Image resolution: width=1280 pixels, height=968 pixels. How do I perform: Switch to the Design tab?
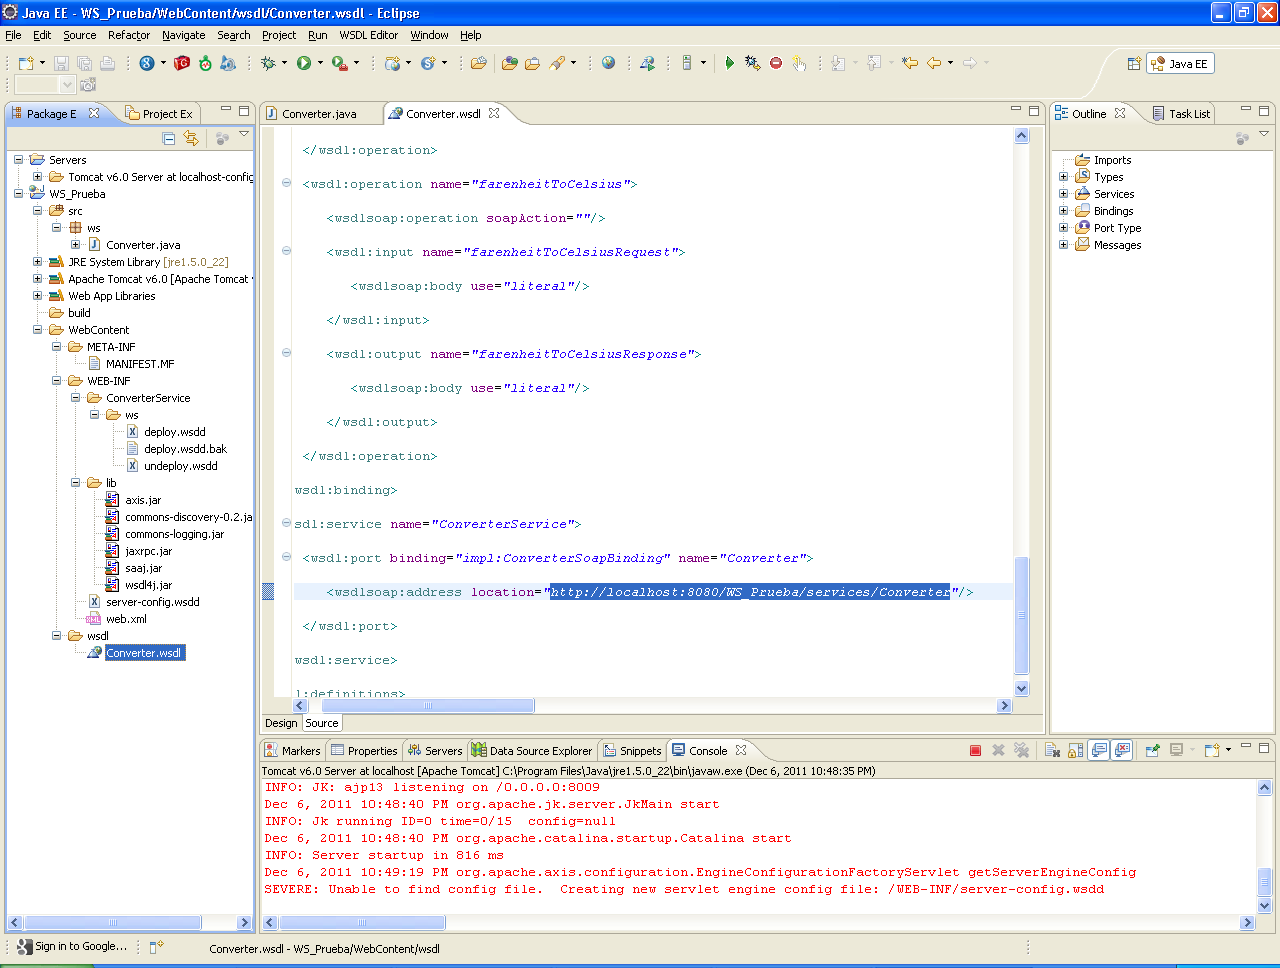point(281,723)
